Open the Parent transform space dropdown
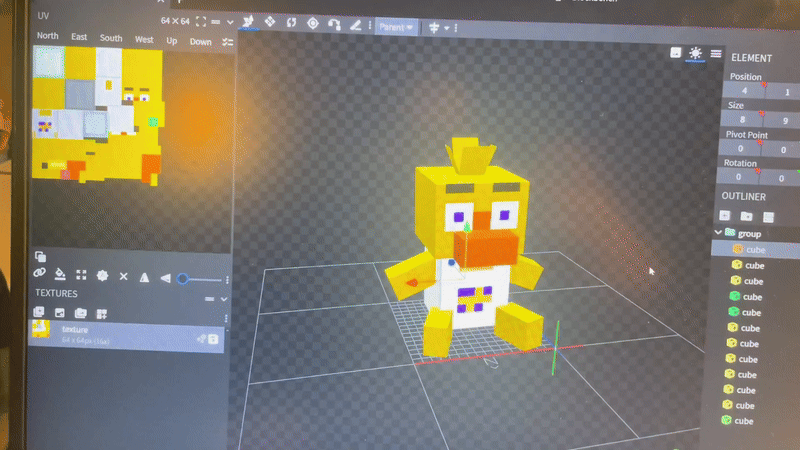The height and width of the screenshot is (450, 800). tap(396, 27)
